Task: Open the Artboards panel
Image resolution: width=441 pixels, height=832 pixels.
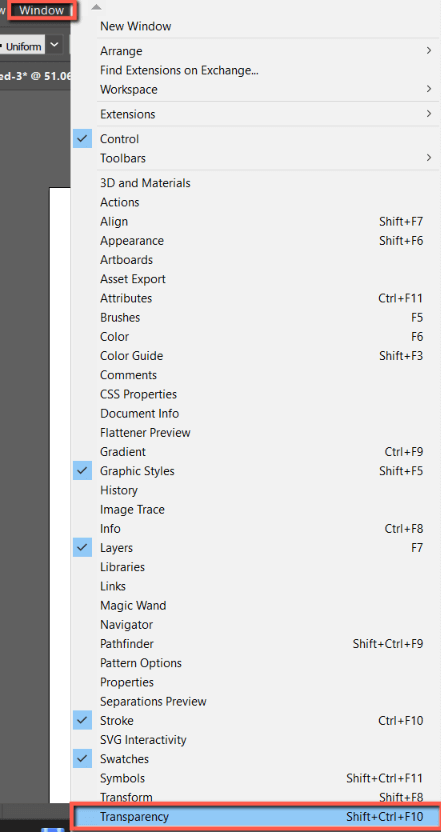Action: pos(256,259)
